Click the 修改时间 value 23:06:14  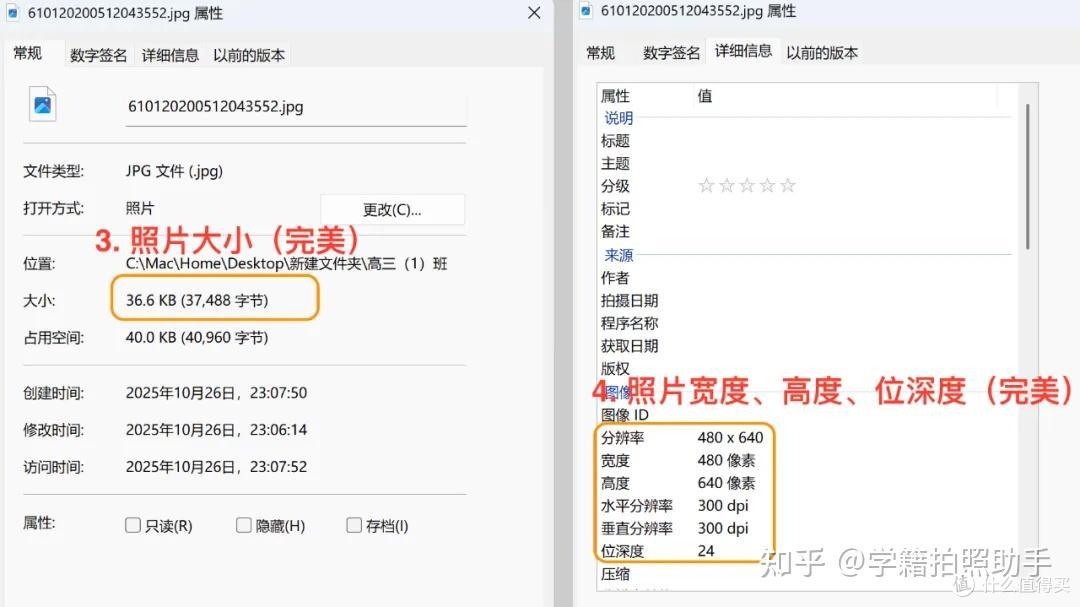point(216,430)
